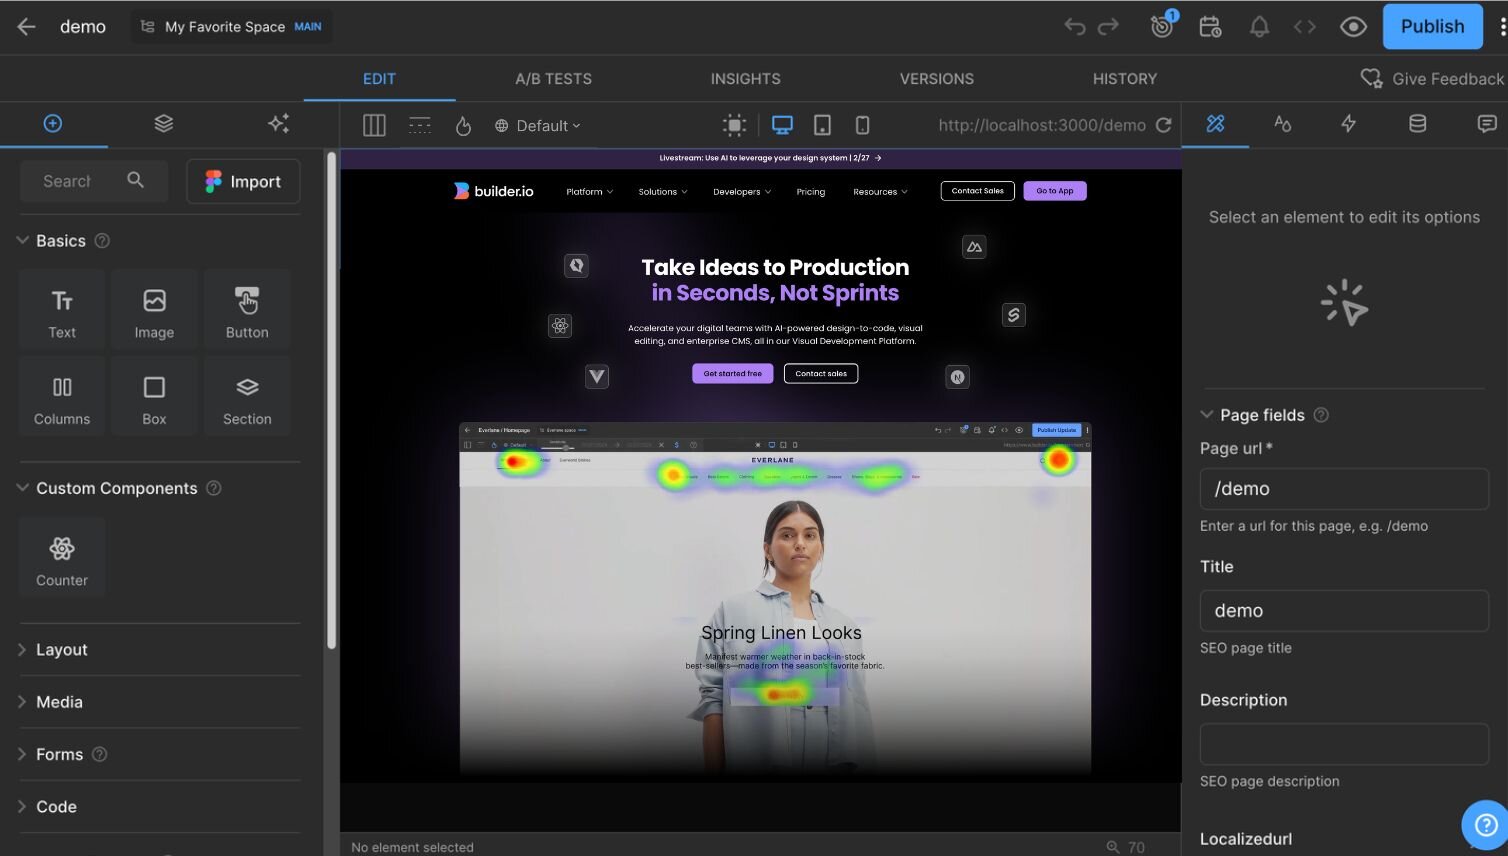Select the Button block
1508x856 pixels.
(247, 312)
